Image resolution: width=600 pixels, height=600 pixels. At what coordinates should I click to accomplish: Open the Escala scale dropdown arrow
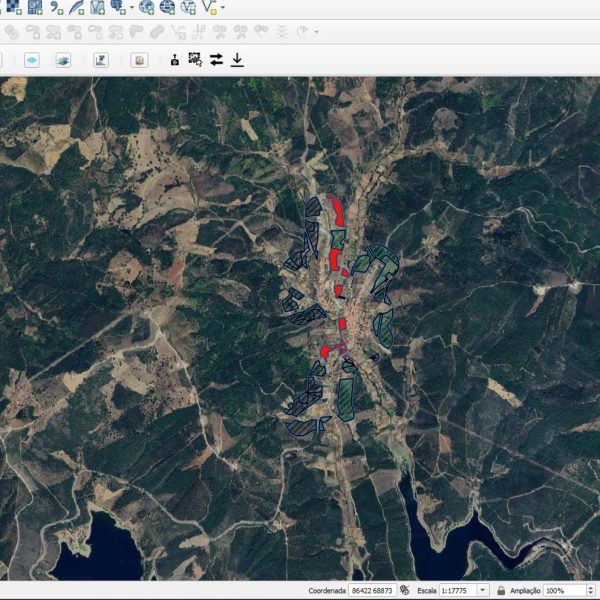coord(483,590)
